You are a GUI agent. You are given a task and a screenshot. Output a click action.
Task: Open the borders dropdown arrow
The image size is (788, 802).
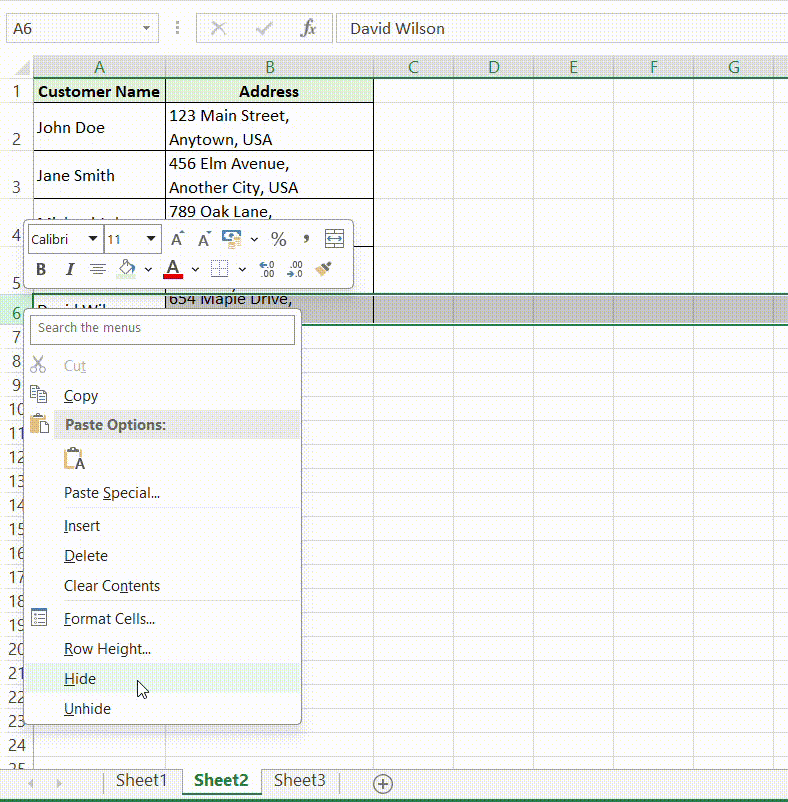242,270
